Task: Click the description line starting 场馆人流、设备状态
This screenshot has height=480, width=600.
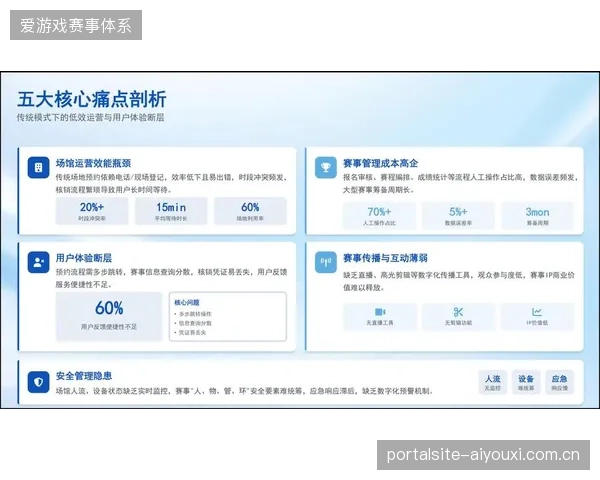Action: (245, 391)
